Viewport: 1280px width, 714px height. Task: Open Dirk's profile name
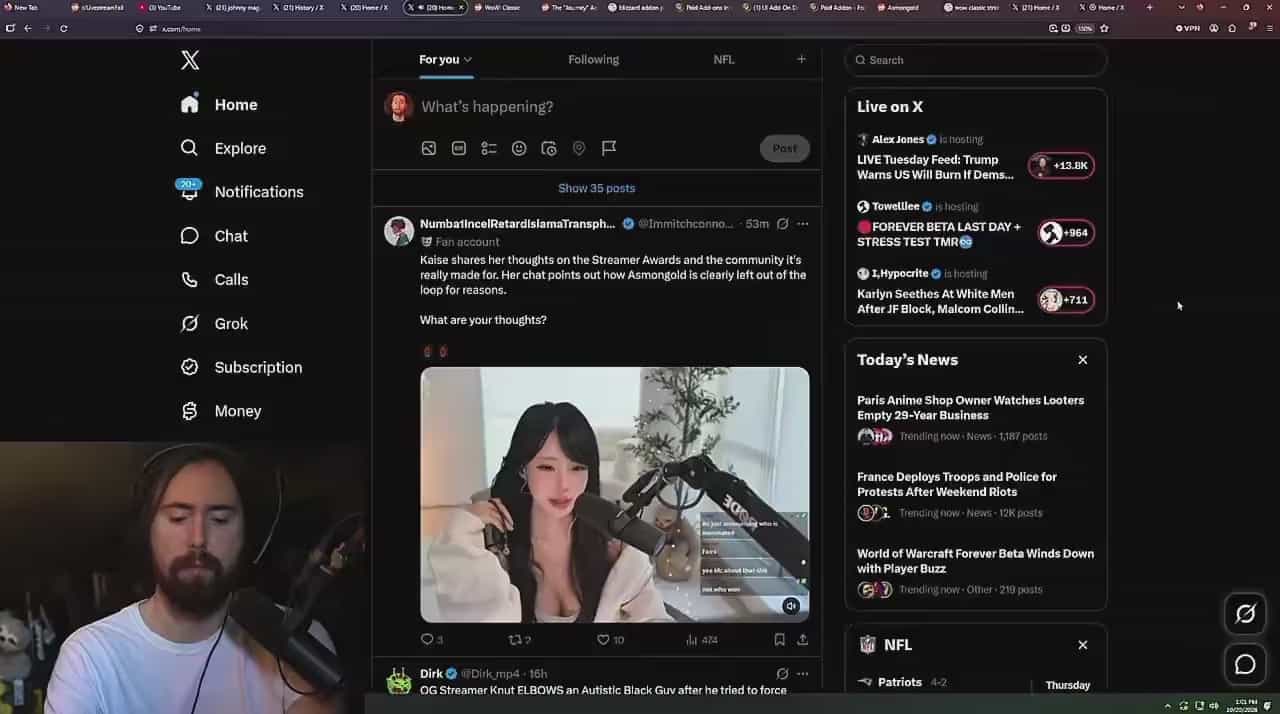431,674
